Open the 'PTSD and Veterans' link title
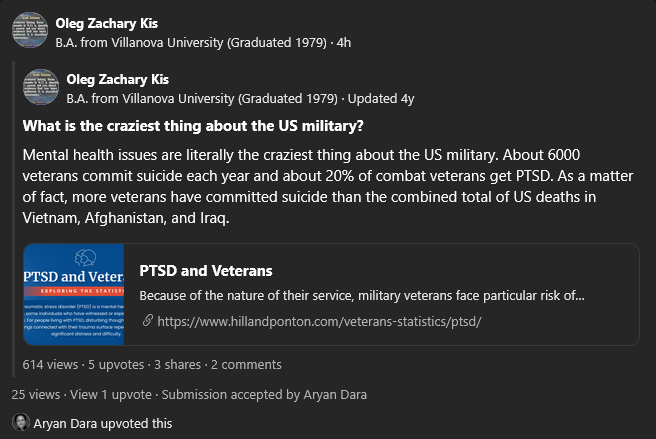 [206, 271]
